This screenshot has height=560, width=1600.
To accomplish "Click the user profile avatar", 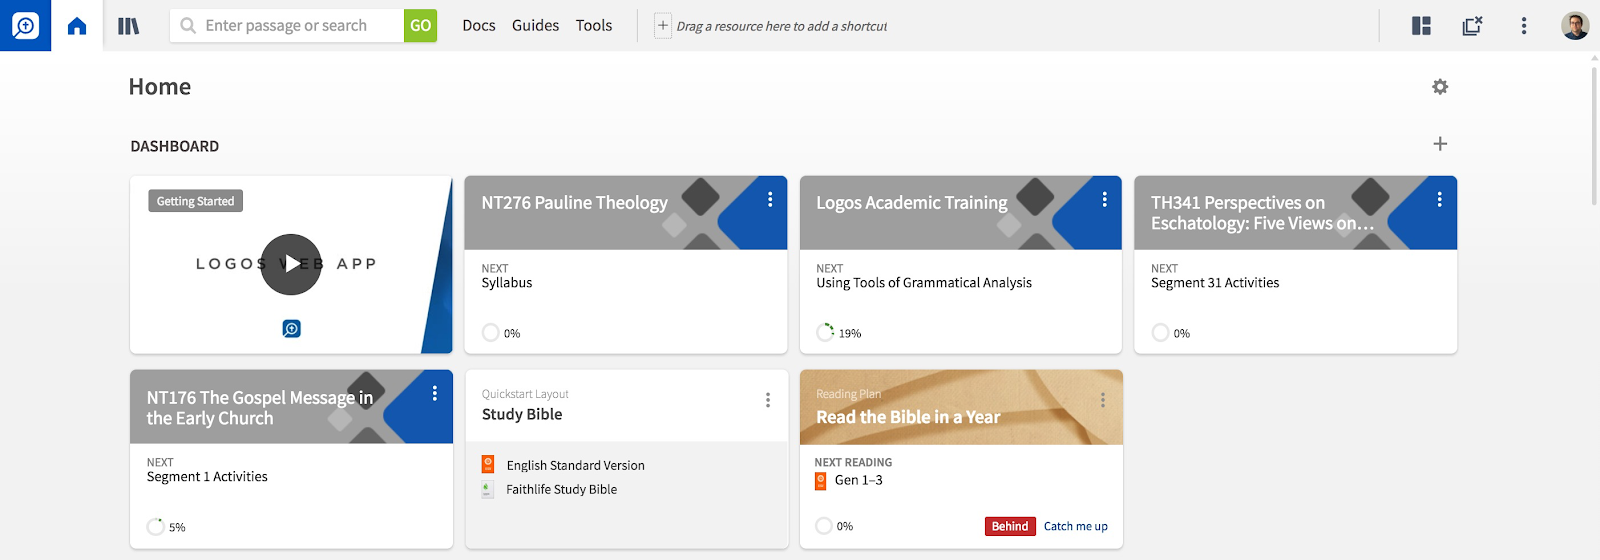I will [1575, 26].
